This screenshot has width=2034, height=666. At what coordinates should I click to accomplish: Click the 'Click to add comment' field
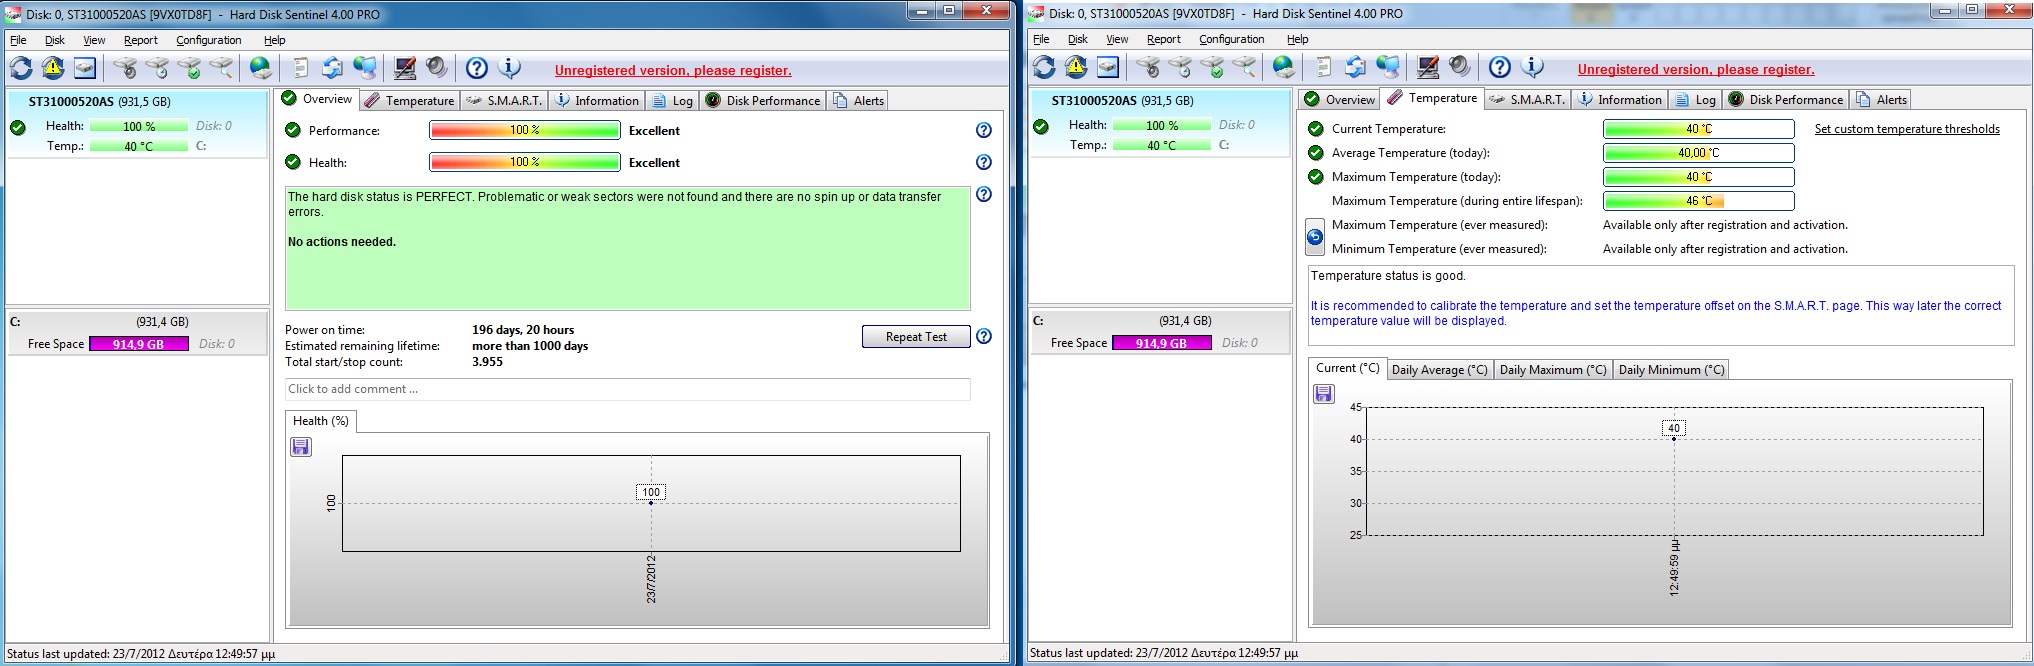628,389
